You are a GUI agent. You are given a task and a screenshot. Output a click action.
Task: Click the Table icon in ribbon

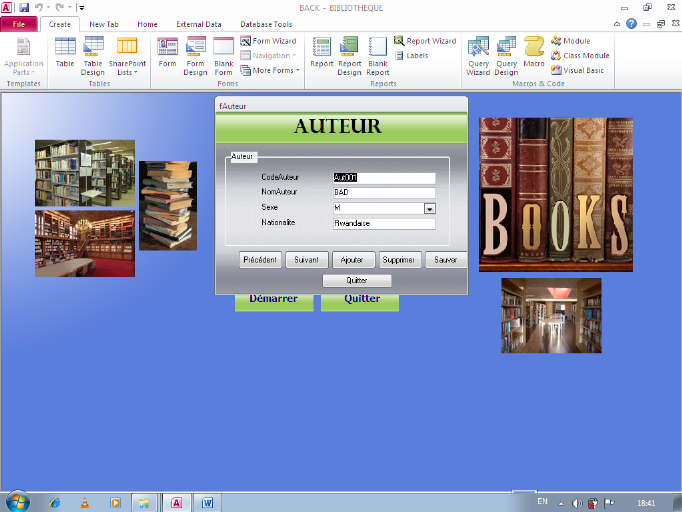coord(65,52)
